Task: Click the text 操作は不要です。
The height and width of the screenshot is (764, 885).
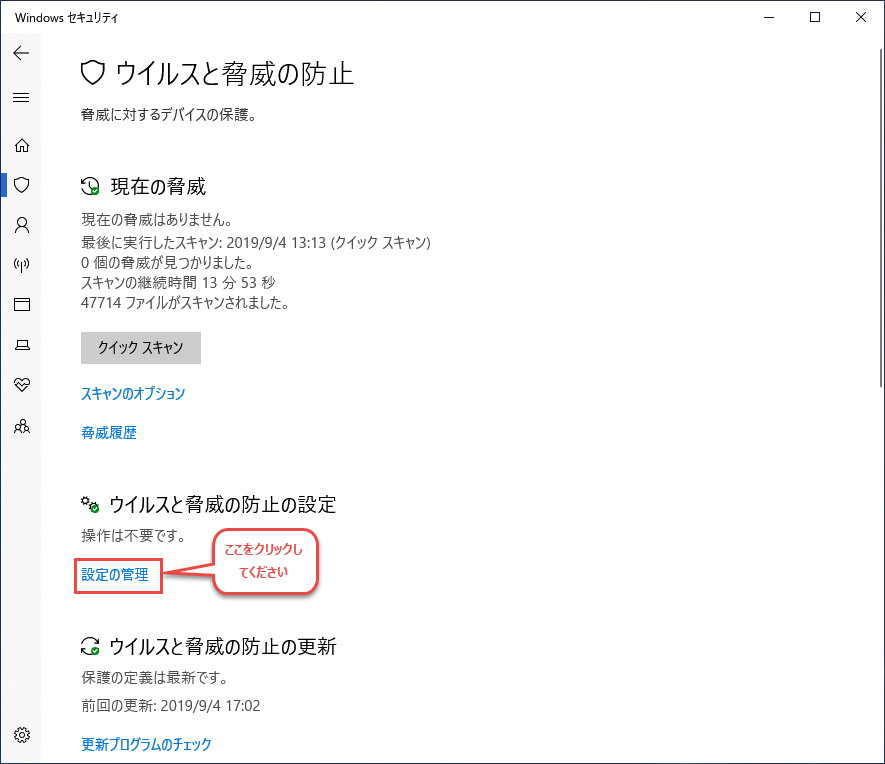Action: coord(134,535)
